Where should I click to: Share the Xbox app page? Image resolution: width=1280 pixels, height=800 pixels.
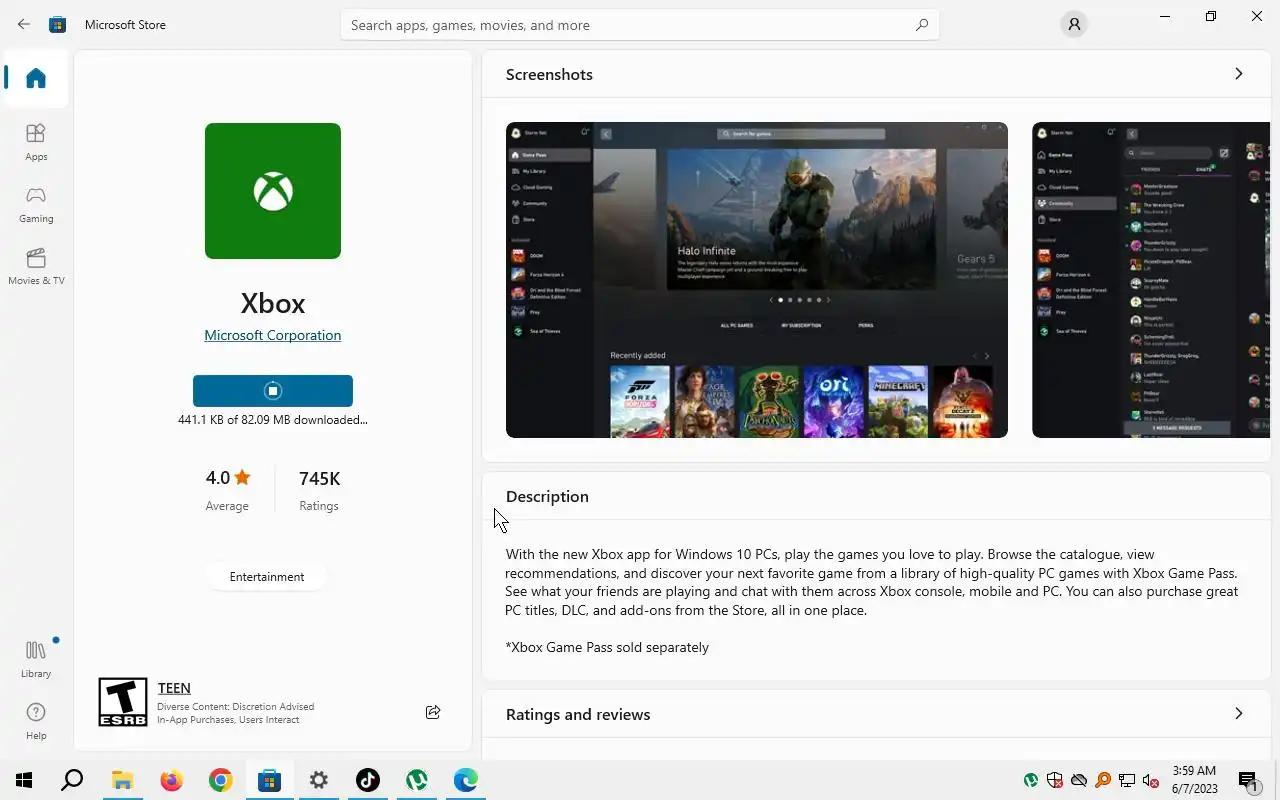point(433,712)
